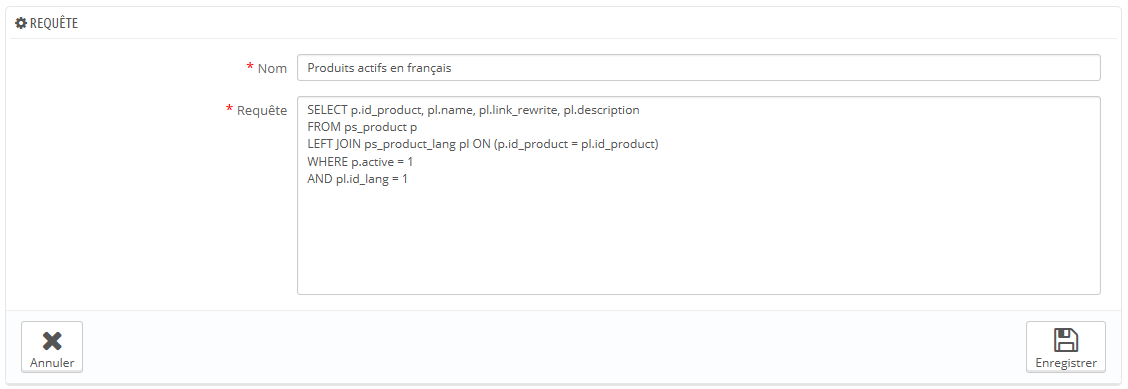Click the Requête field label
This screenshot has height=389, width=1128.
click(x=262, y=110)
